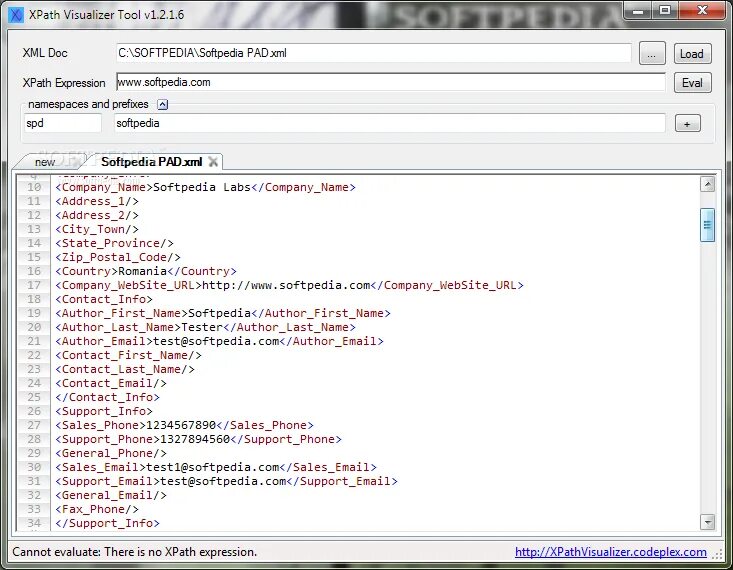
Task: Click the Support_Email line
Action: 227,482
